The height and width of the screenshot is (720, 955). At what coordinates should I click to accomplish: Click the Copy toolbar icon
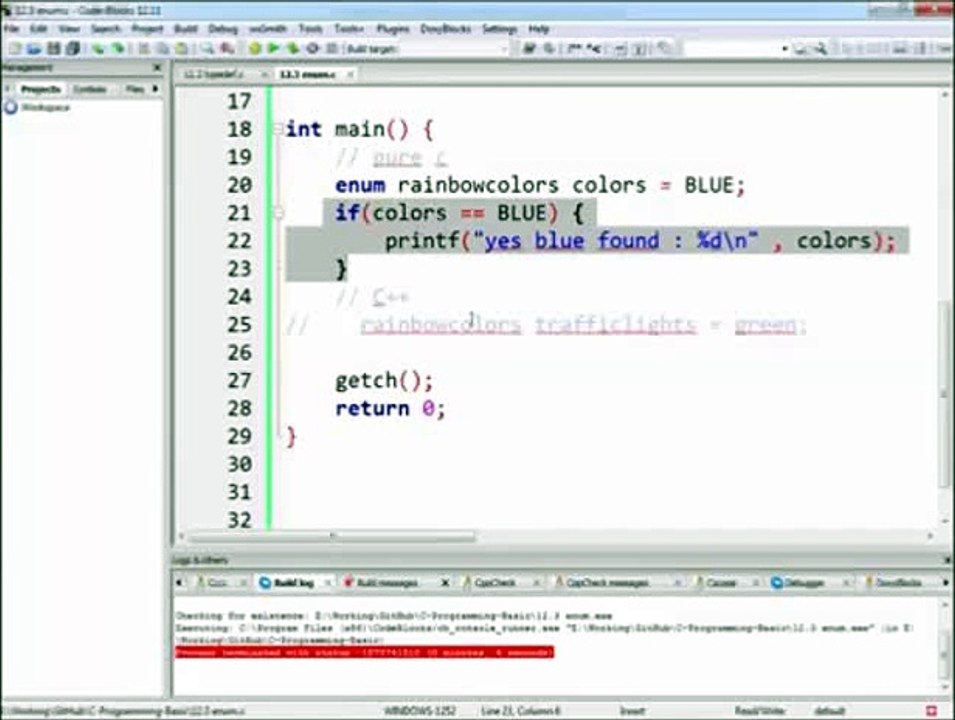(163, 48)
